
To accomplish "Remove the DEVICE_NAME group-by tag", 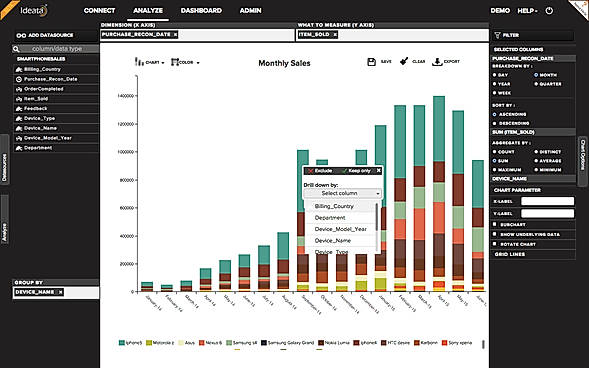I will pos(60,292).
